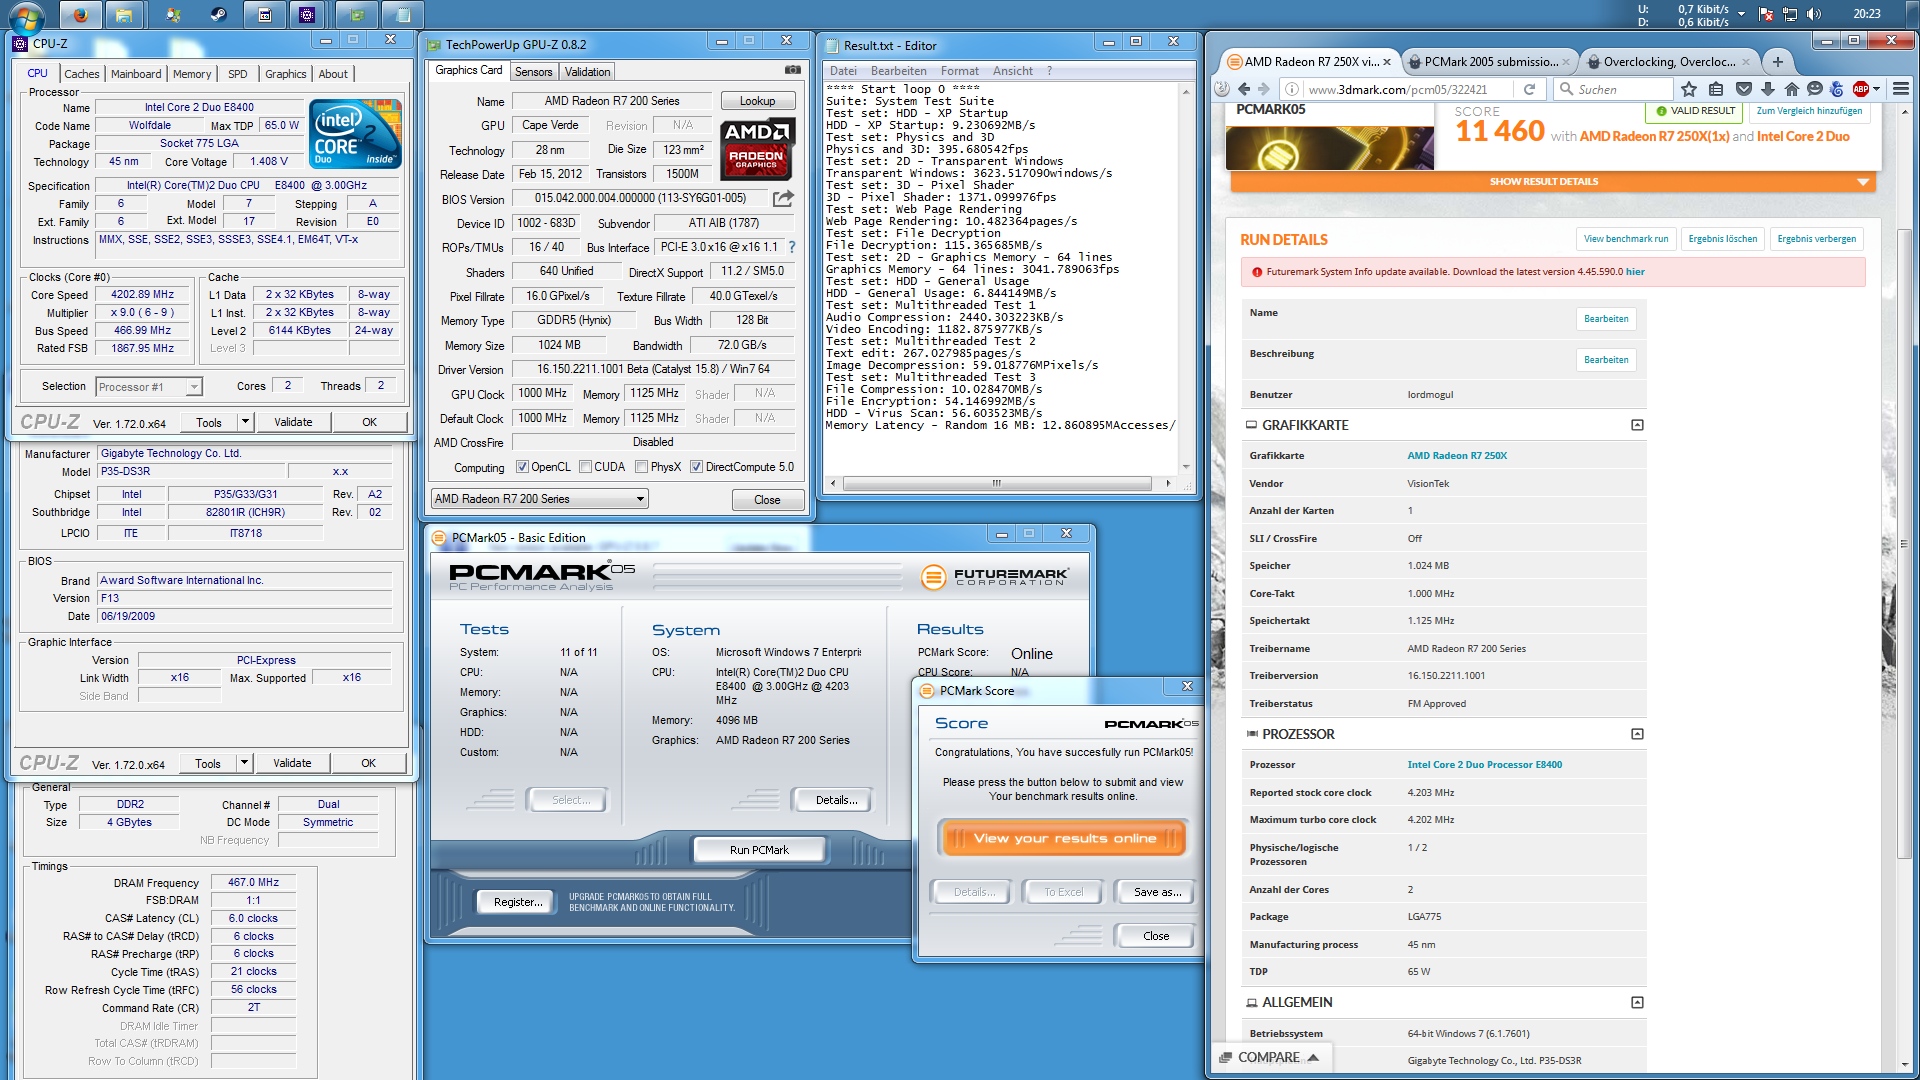The height and width of the screenshot is (1080, 1920).
Task: Click the GPU-Z taskbar icon
Action: (357, 15)
